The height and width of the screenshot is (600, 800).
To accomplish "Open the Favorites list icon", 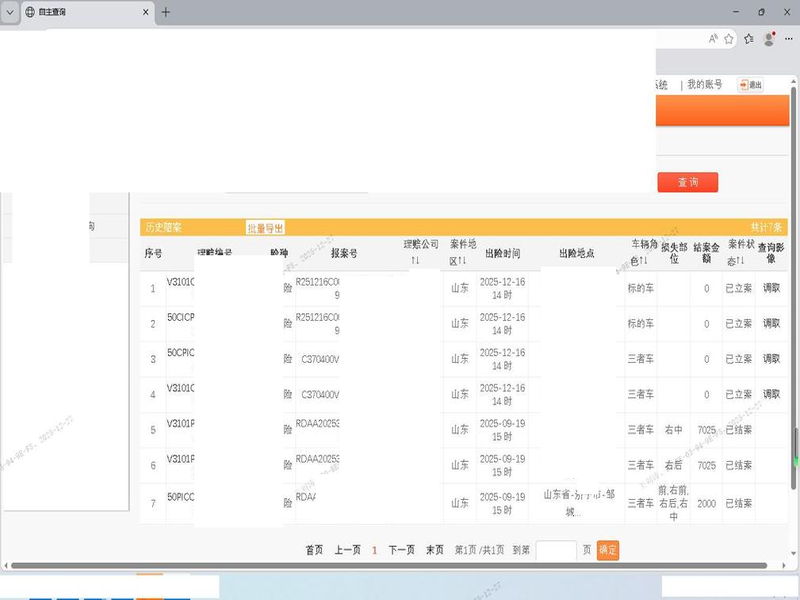I will pos(748,38).
